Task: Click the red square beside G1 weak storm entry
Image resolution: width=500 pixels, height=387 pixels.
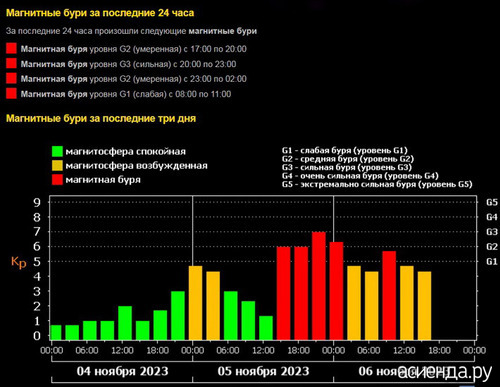Action: 11,93
